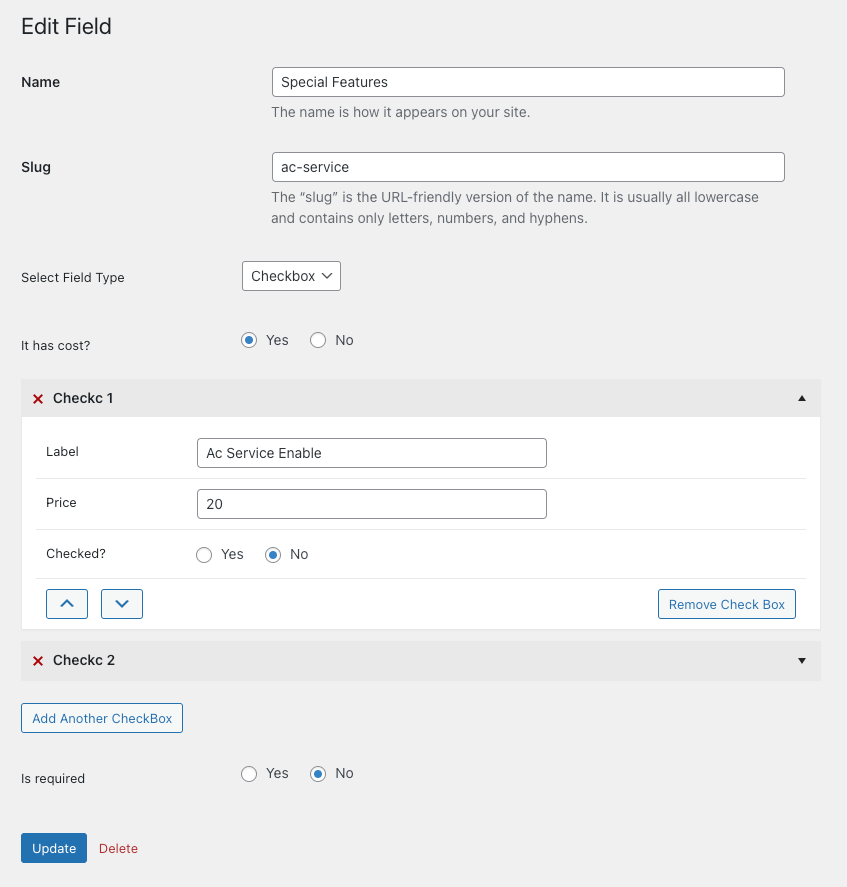Set Checked? to No
This screenshot has width=847, height=887.
point(273,554)
